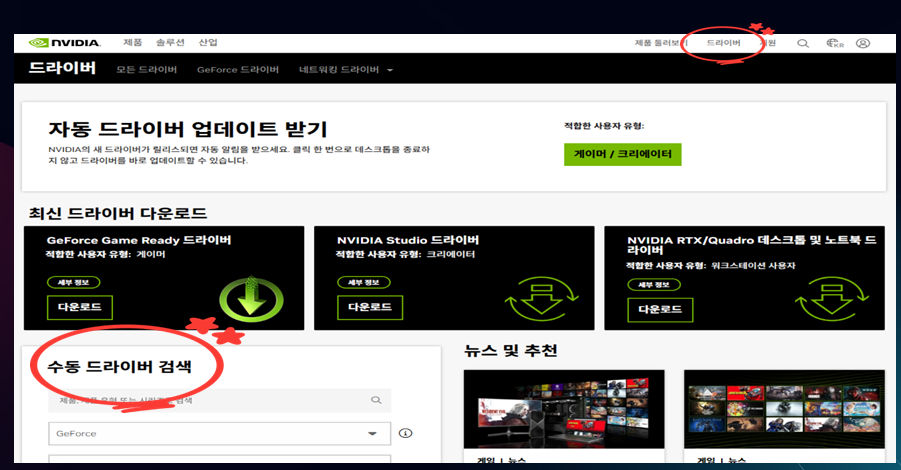The height and width of the screenshot is (470, 901).
Task: Click the manual driver search input field
Action: tap(220, 400)
